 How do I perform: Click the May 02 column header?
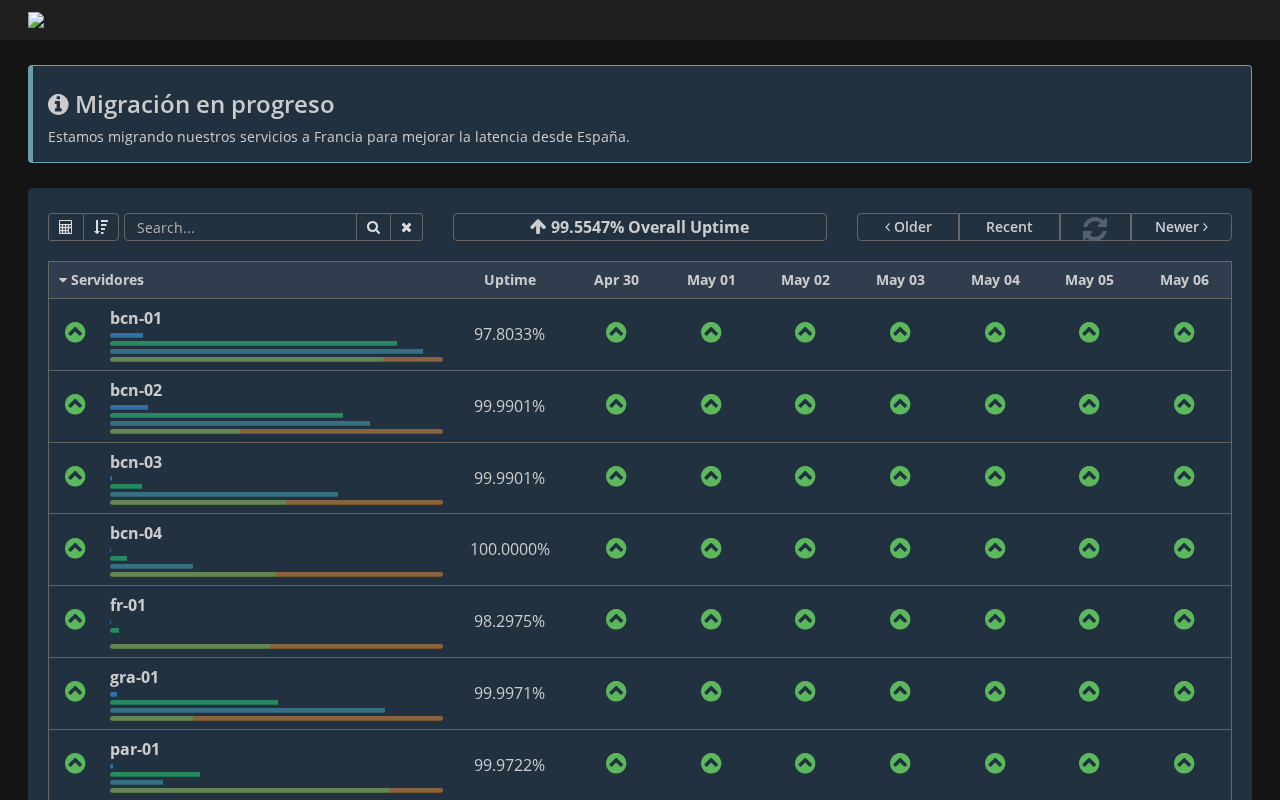coord(805,280)
